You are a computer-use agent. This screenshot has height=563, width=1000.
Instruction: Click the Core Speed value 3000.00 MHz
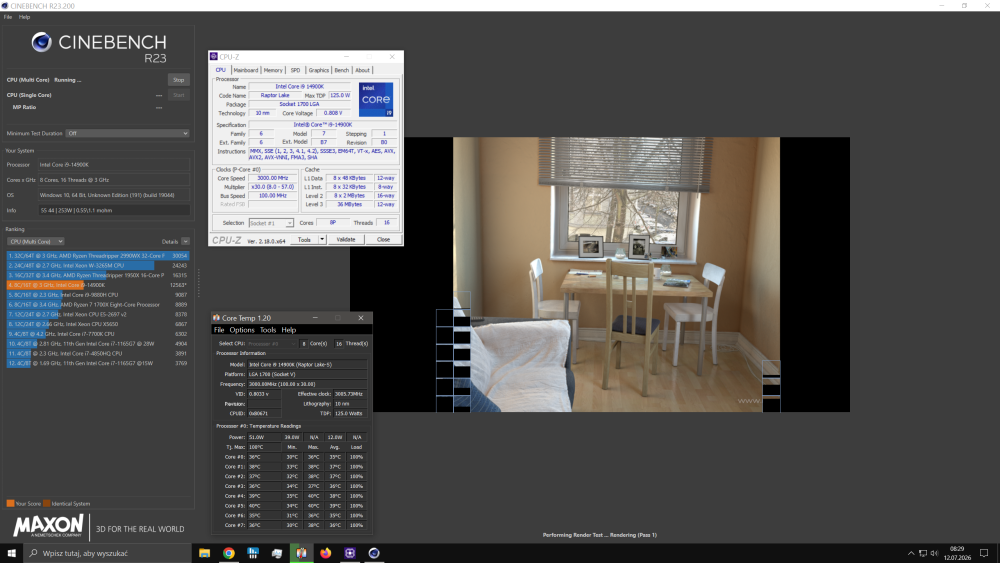(x=272, y=179)
